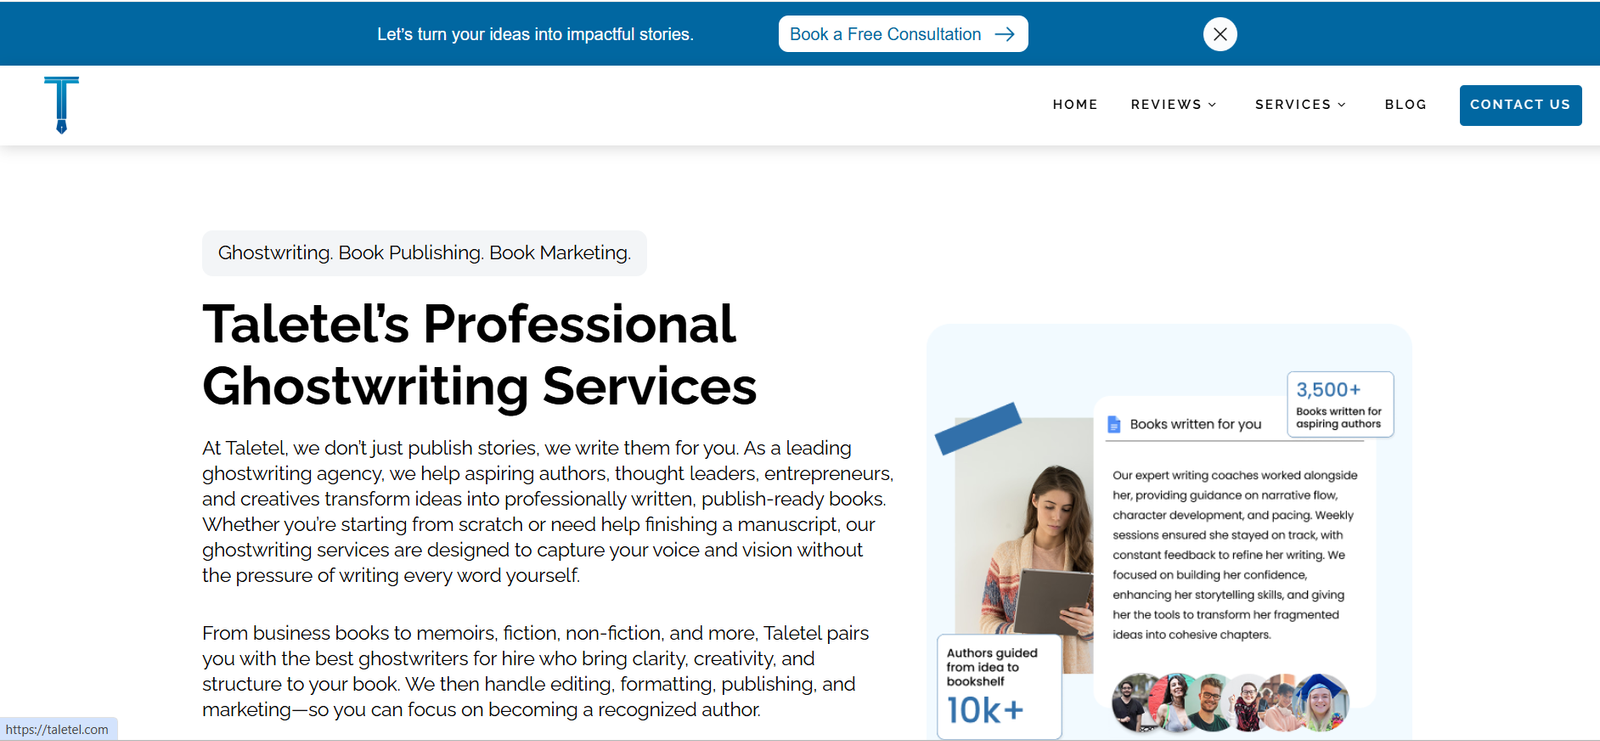Click the bearded man with glasses avatar
The image size is (1600, 741).
[x=1210, y=702]
